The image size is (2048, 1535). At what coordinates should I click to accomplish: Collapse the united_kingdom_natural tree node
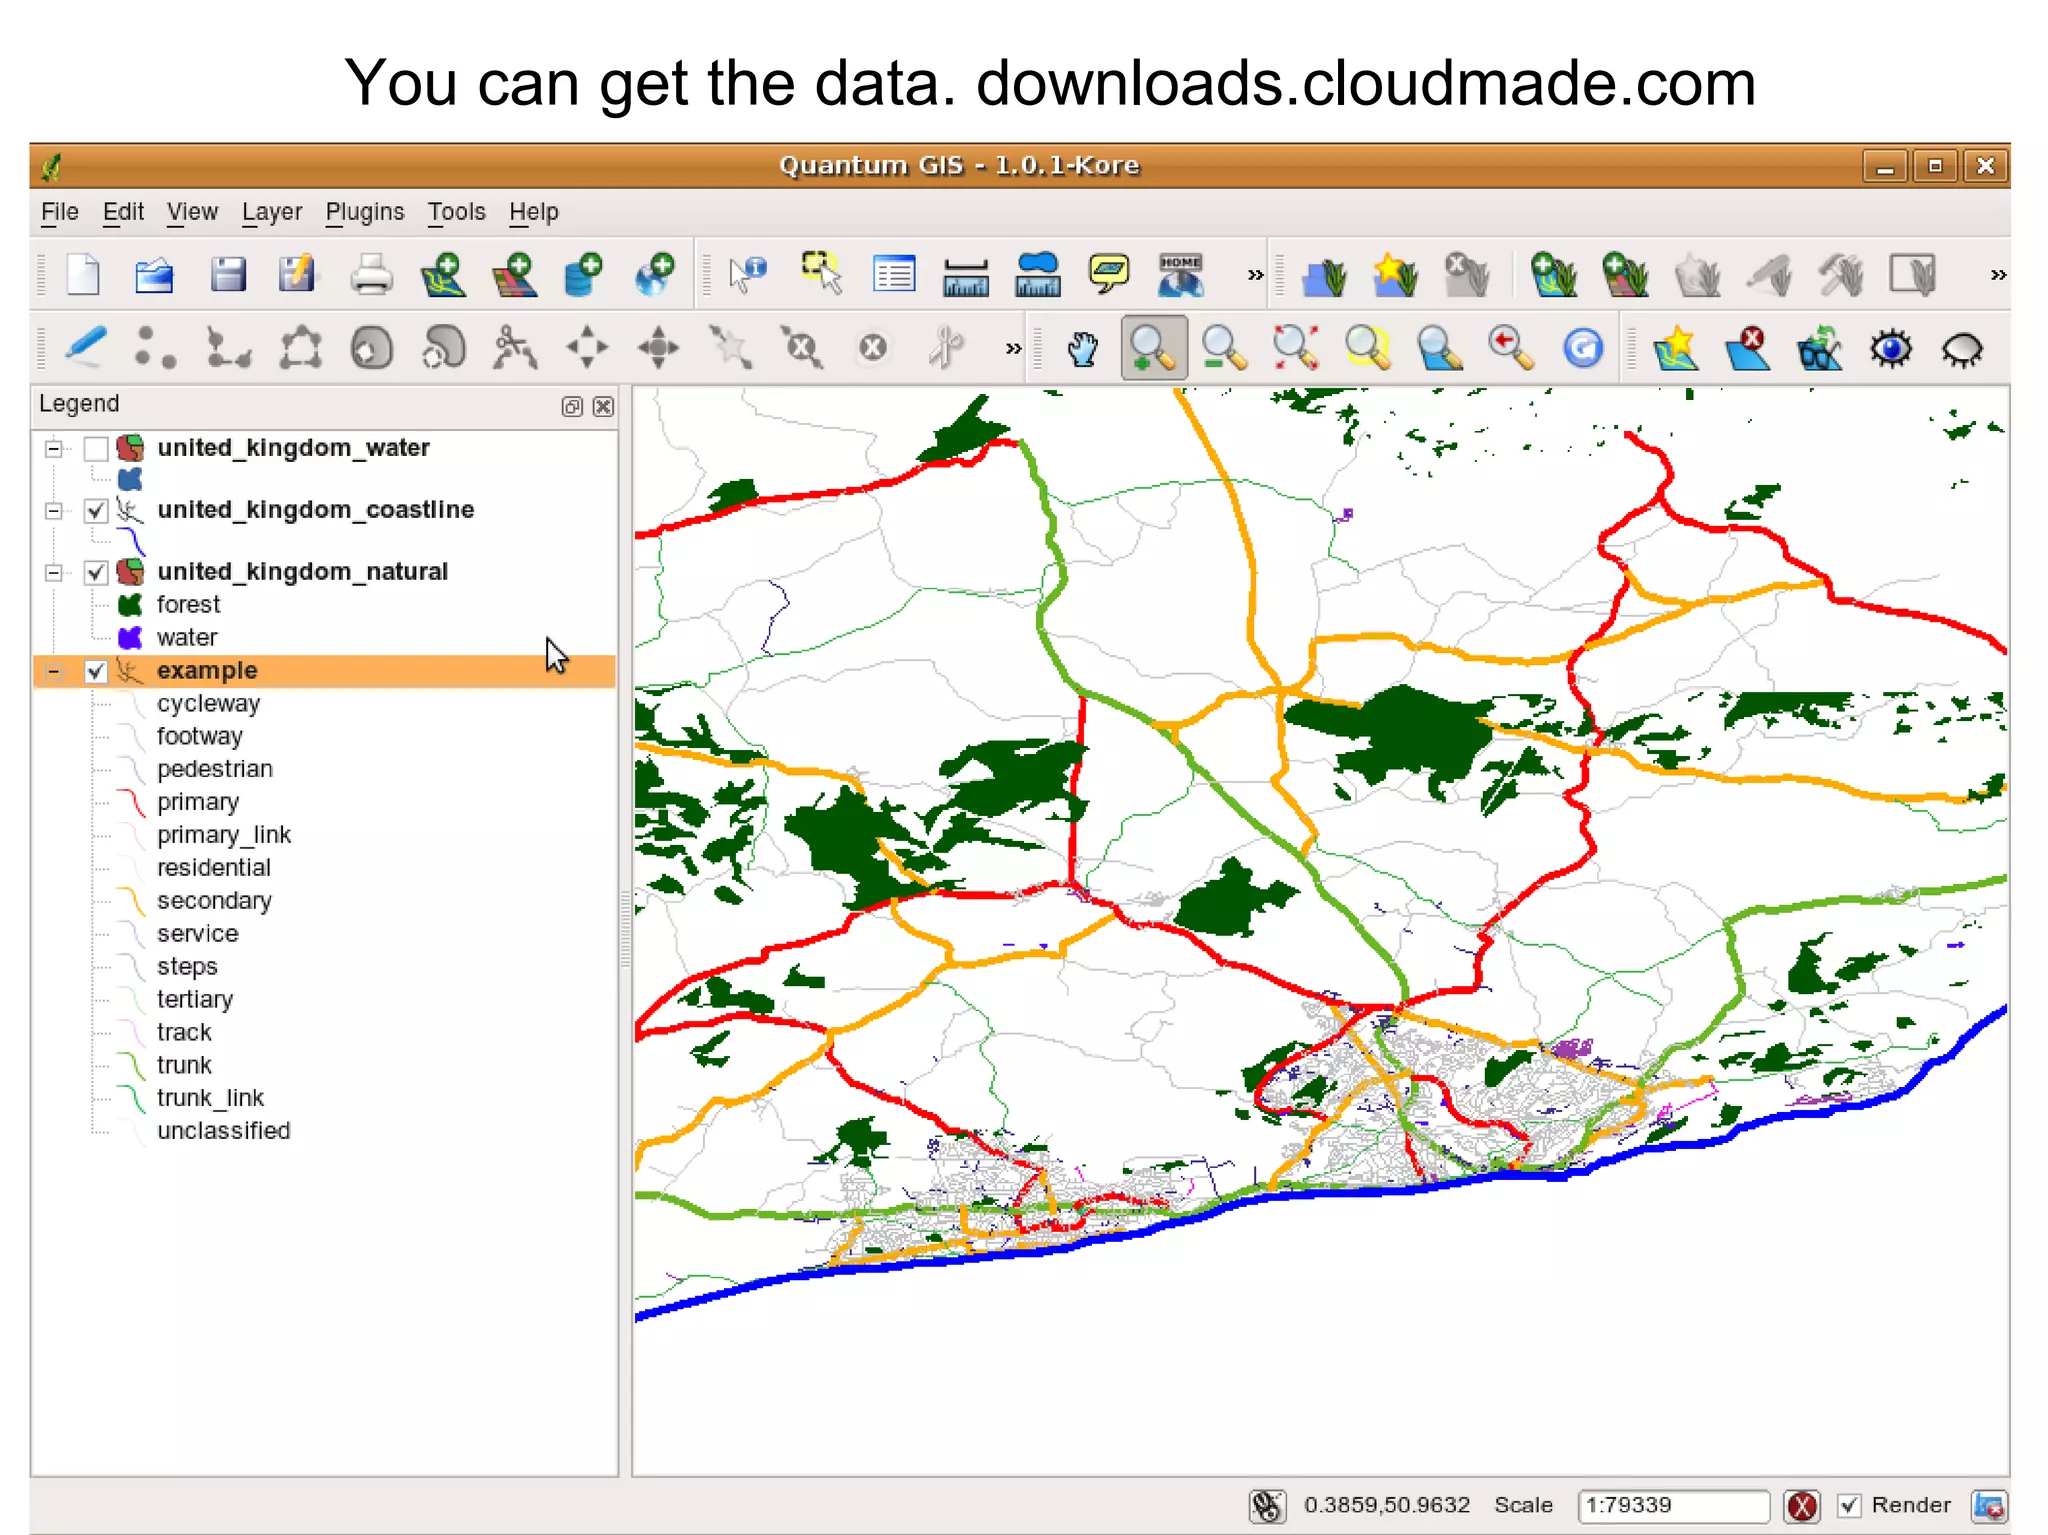click(x=54, y=573)
